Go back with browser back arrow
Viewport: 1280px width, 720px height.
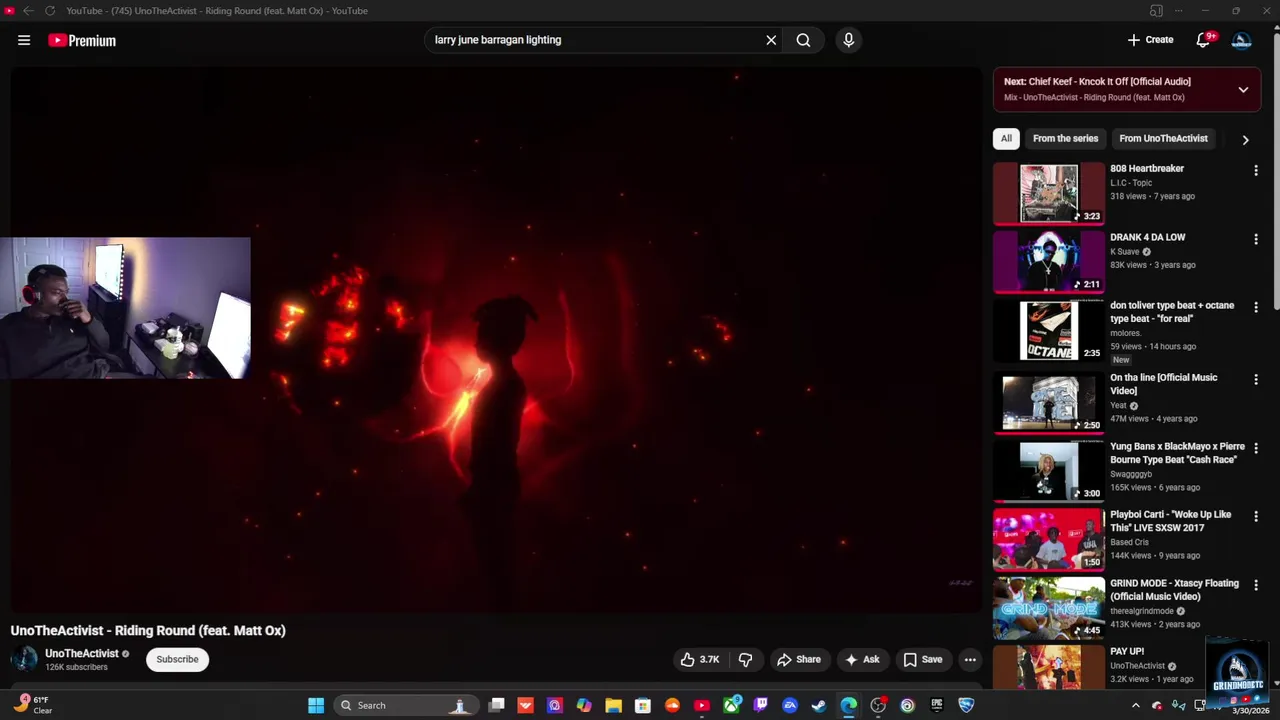tap(28, 11)
